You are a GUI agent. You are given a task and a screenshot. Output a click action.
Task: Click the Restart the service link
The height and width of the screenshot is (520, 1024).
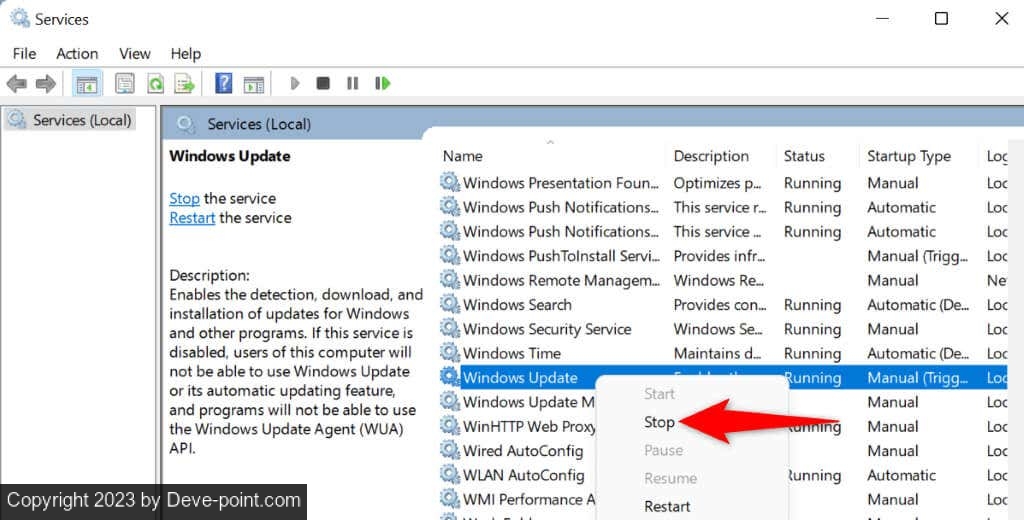192,217
